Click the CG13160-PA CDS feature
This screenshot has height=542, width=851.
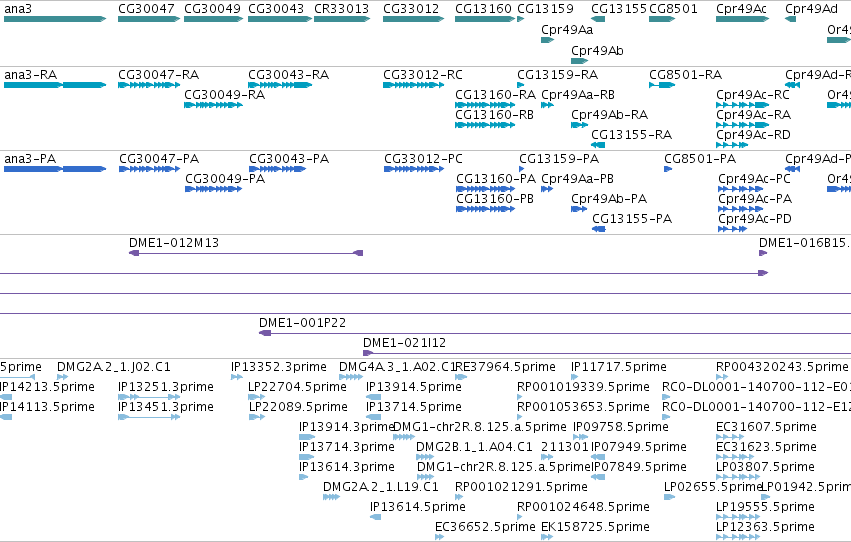coord(485,189)
